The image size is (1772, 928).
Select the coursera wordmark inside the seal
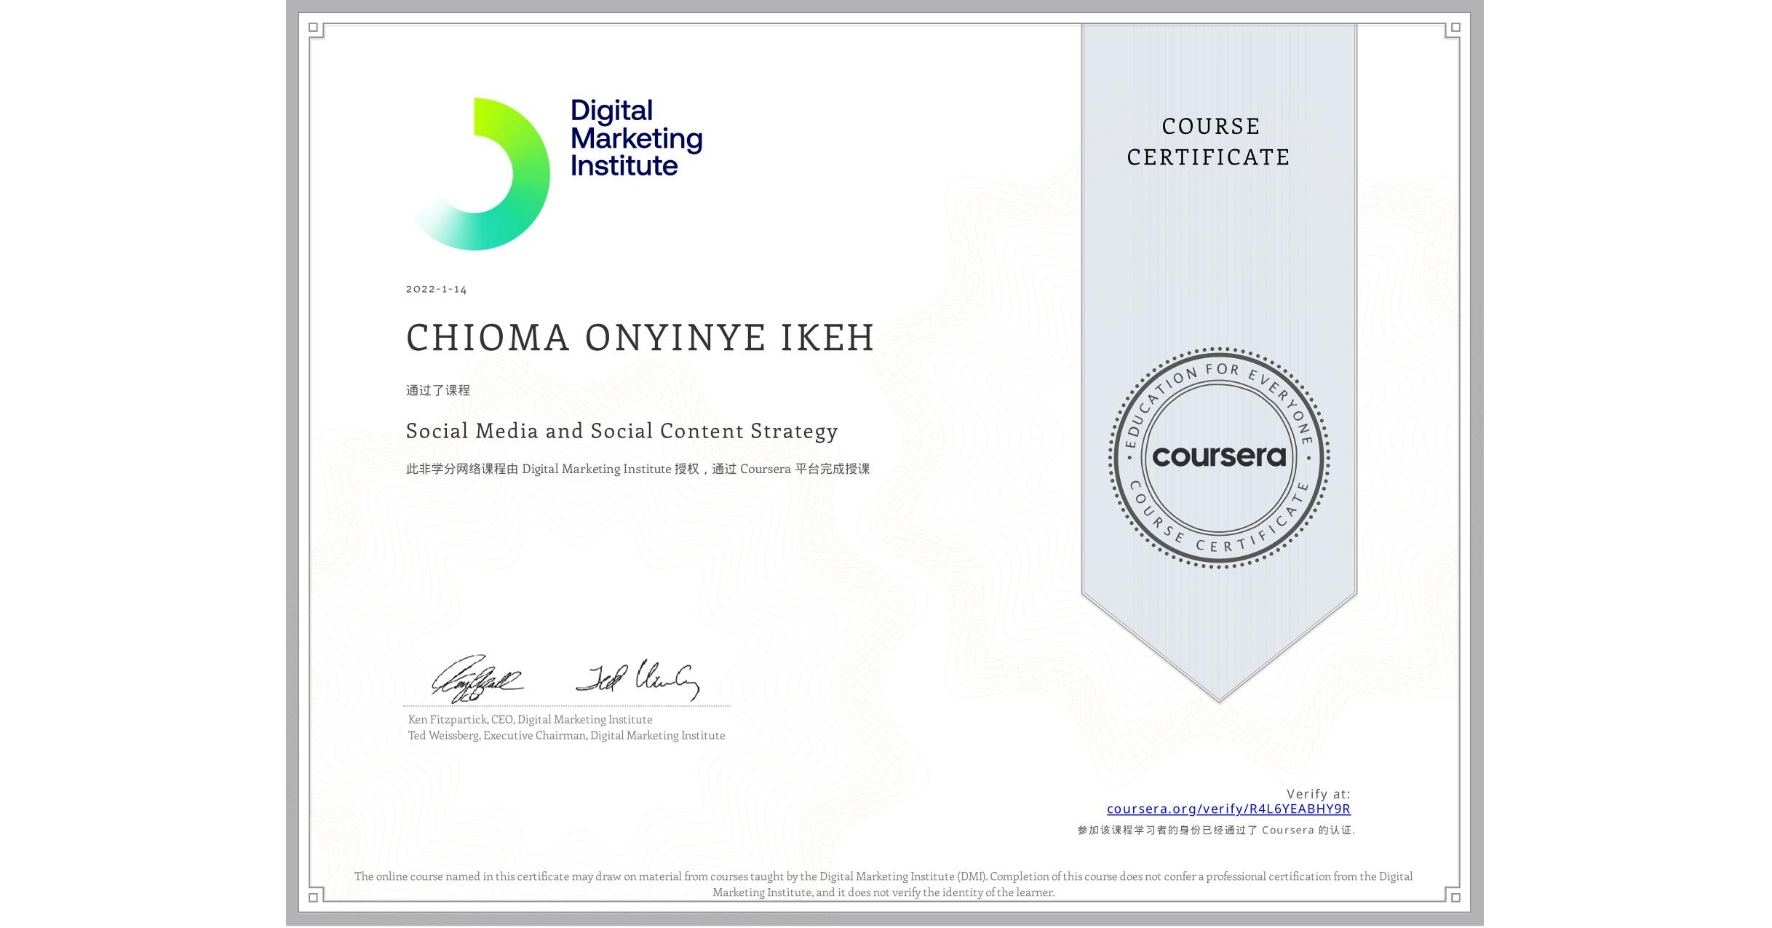[x=1218, y=457]
